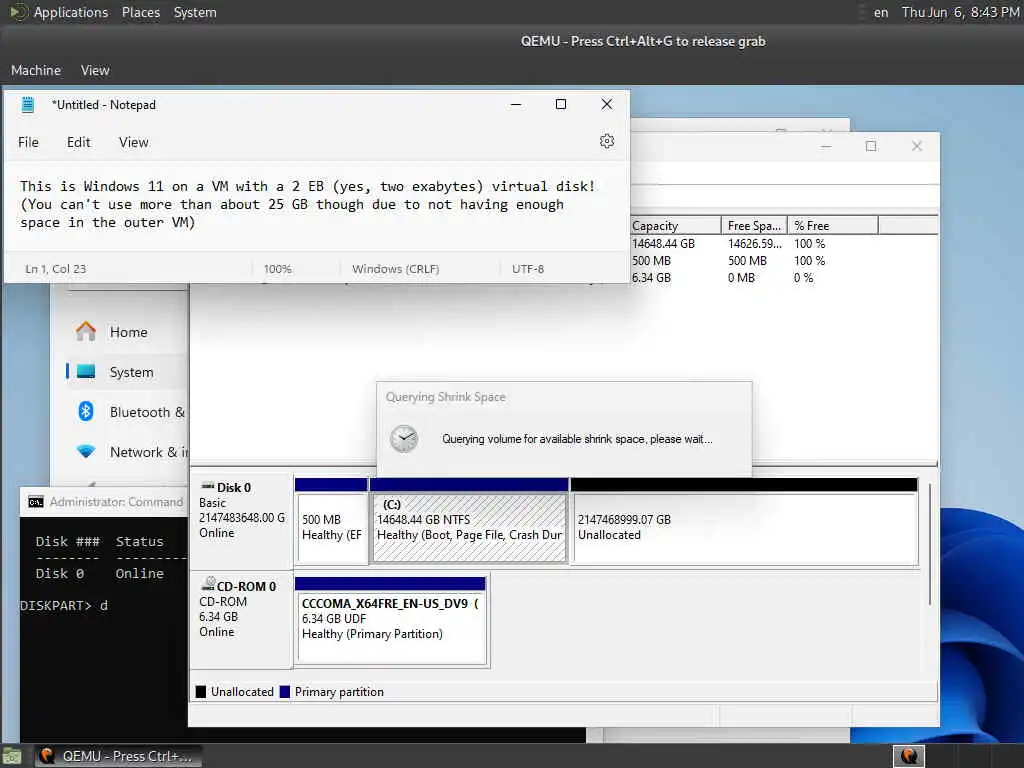Click the en keyboard layout indicator
This screenshot has width=1024, height=768.
pos(881,12)
